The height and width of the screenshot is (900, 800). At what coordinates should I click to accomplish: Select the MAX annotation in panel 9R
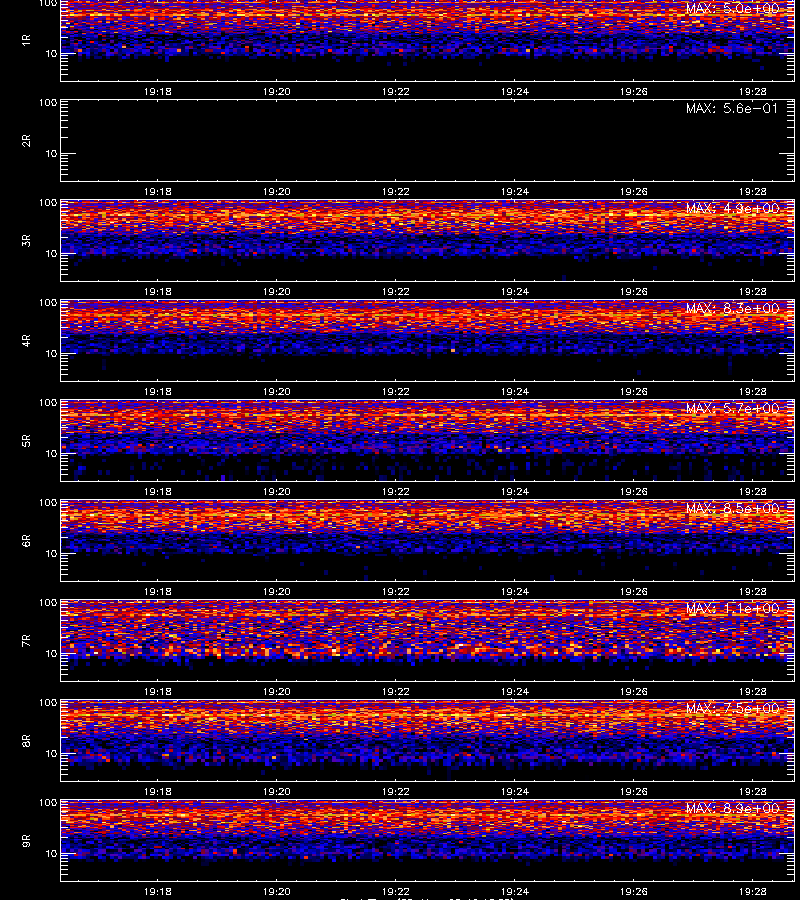(x=732, y=809)
